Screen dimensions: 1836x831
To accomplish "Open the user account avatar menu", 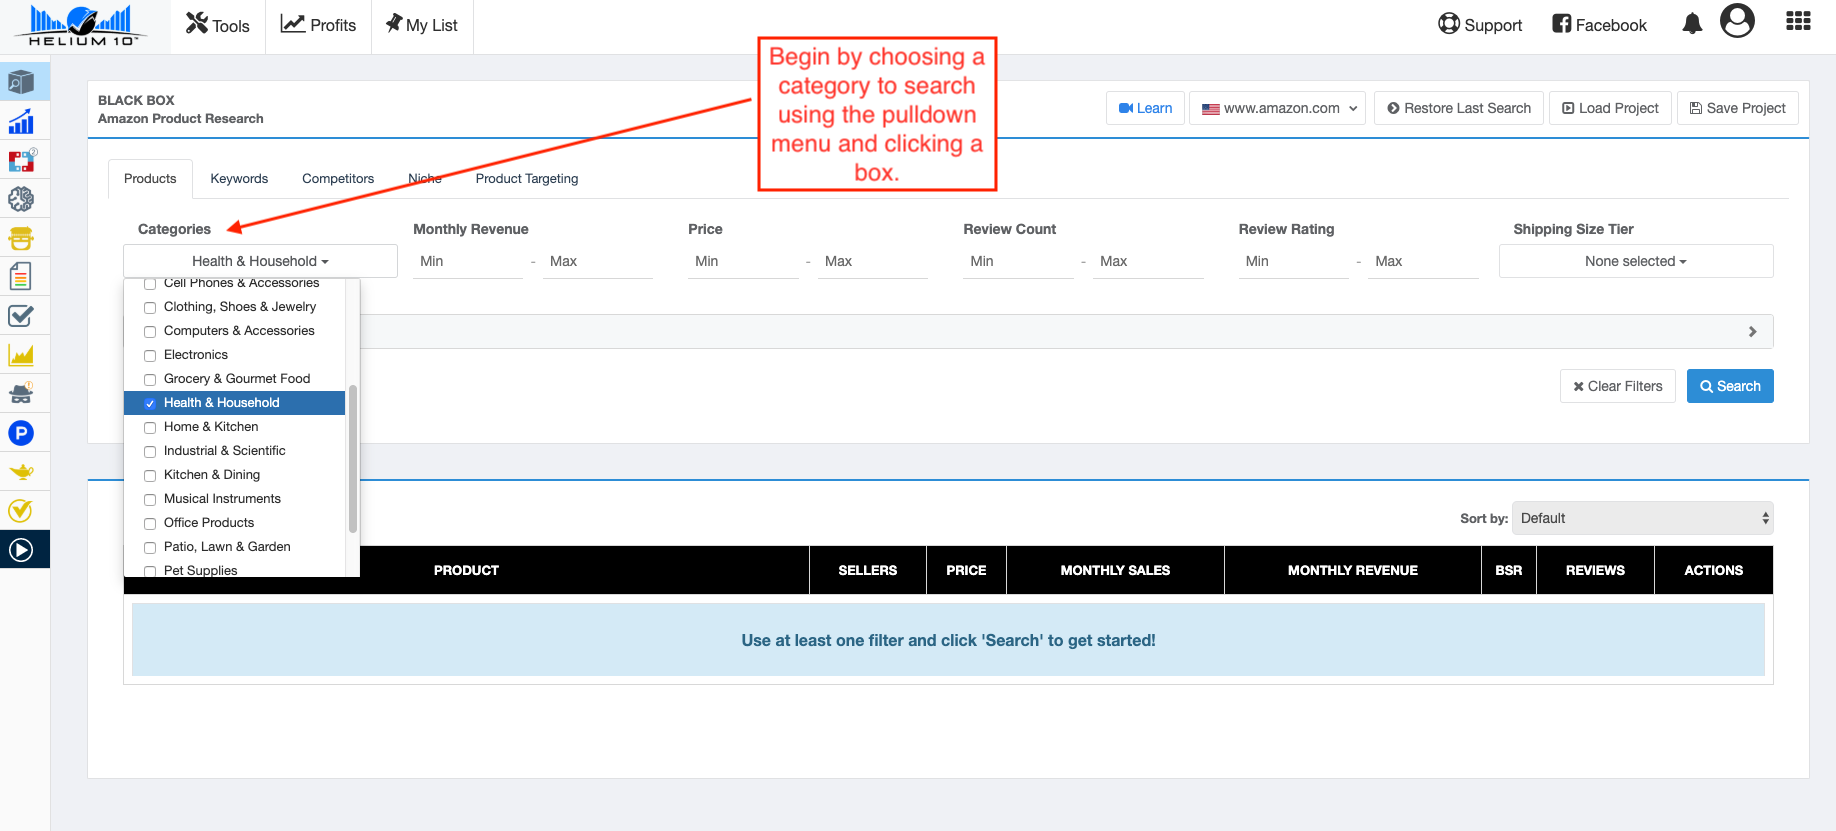I will (x=1738, y=21).
